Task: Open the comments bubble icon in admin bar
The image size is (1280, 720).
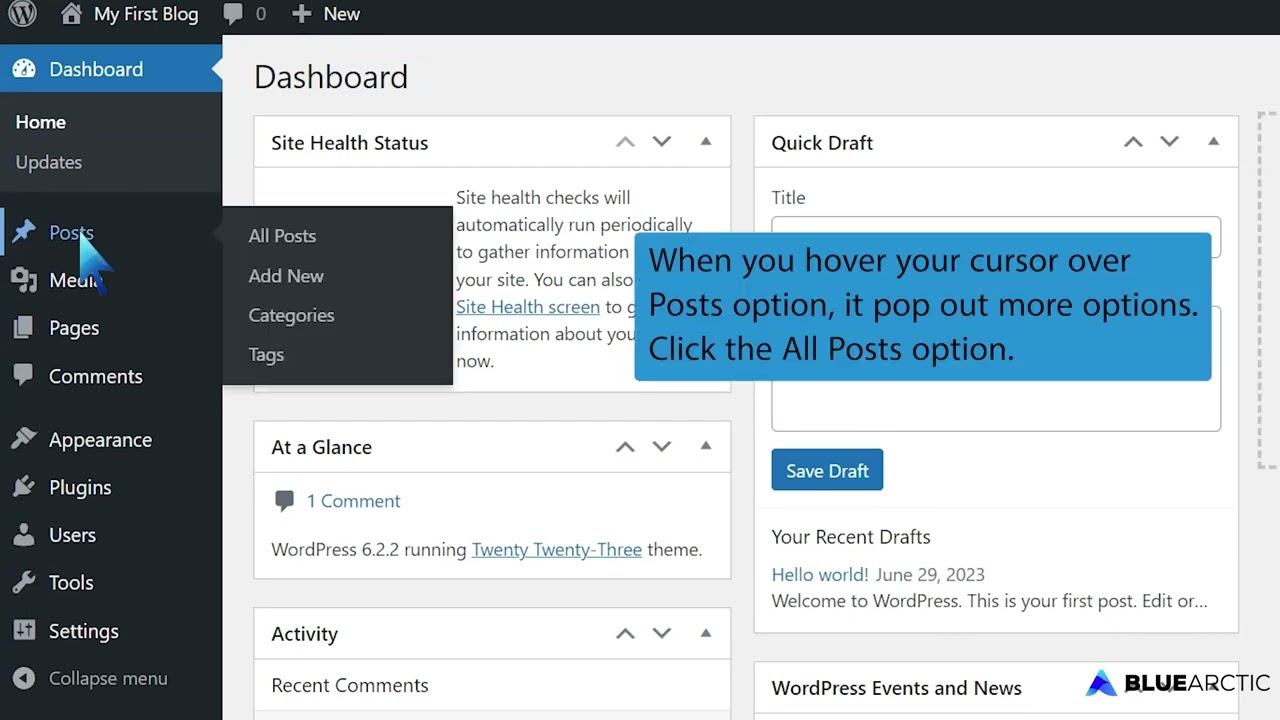Action: [x=233, y=15]
